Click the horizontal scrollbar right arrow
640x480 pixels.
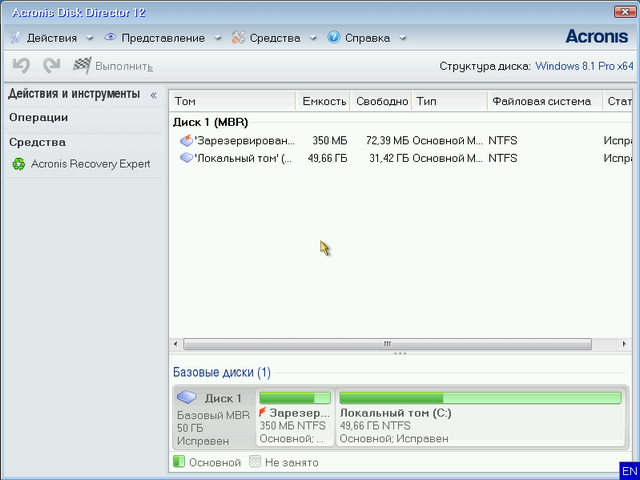point(624,344)
